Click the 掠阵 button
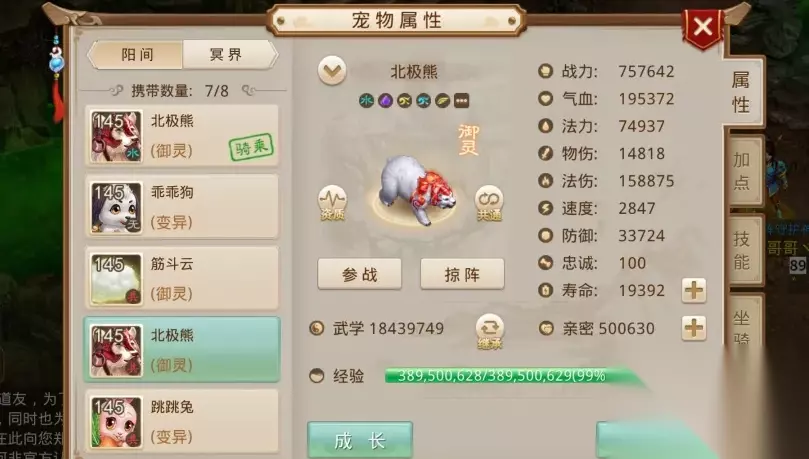Viewport: 809px width, 459px height. click(x=462, y=274)
